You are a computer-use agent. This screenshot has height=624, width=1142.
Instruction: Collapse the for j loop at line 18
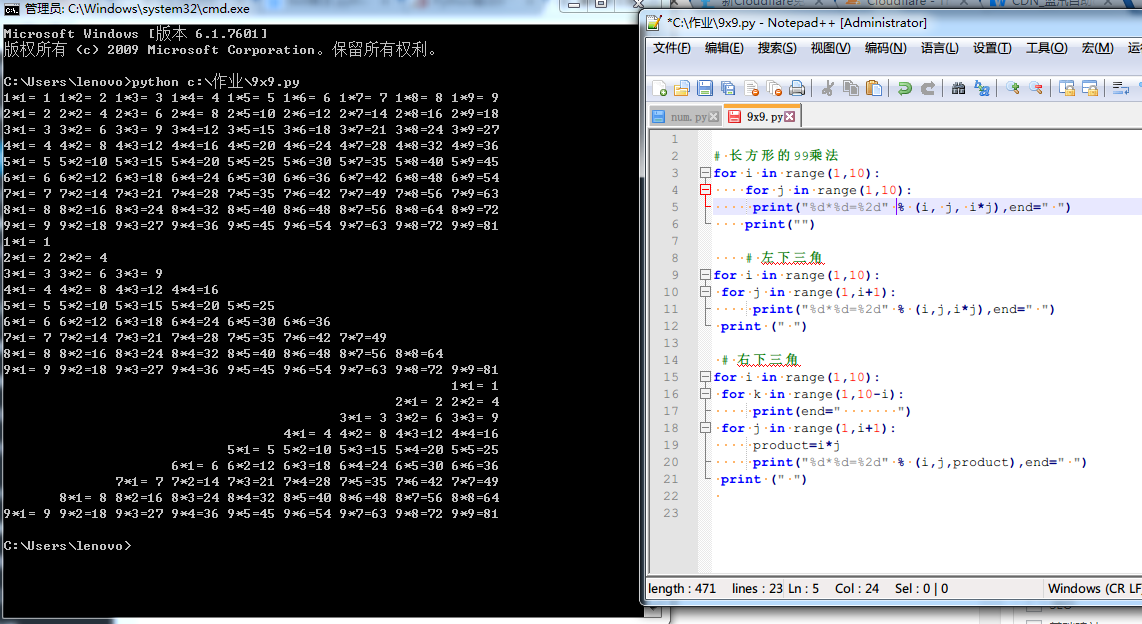(705, 428)
